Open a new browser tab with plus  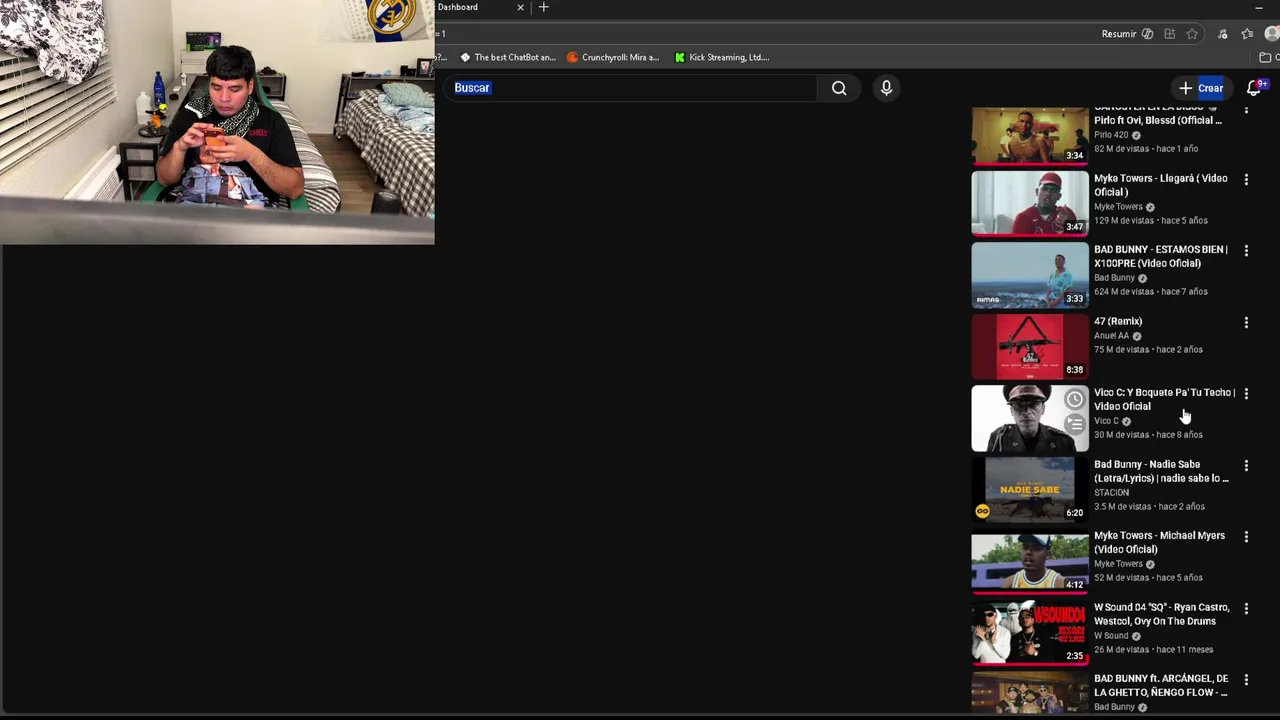coord(543,7)
